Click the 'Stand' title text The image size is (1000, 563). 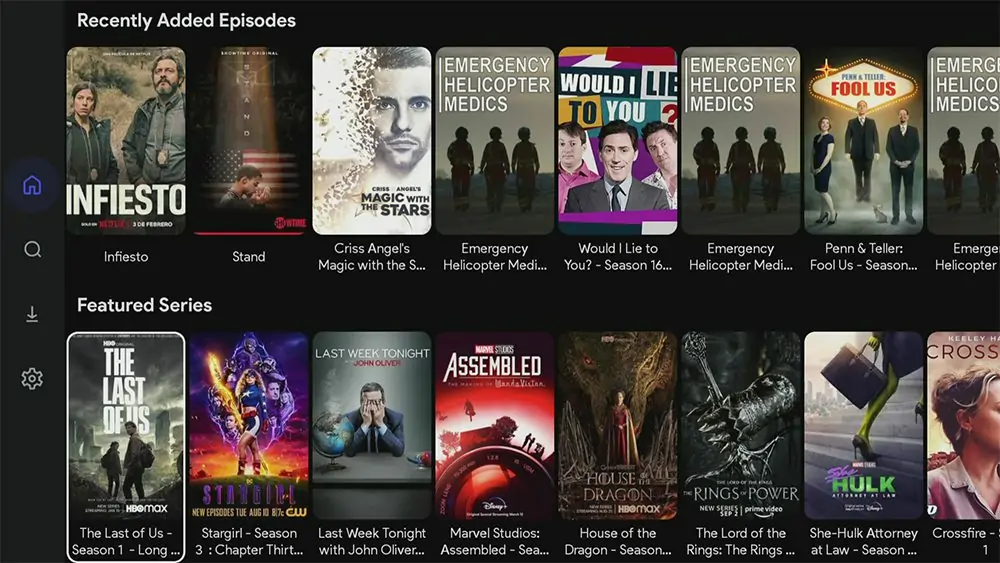click(249, 257)
